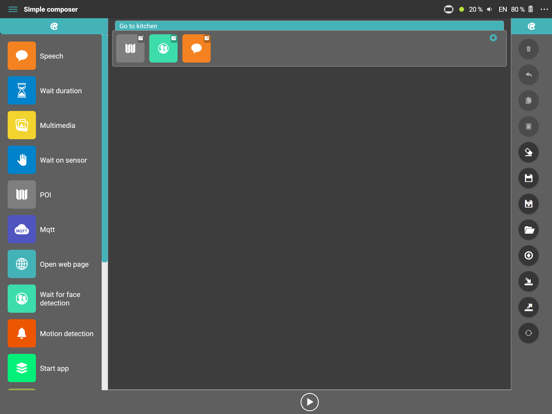Select the Motion detection bell block

pos(21,333)
